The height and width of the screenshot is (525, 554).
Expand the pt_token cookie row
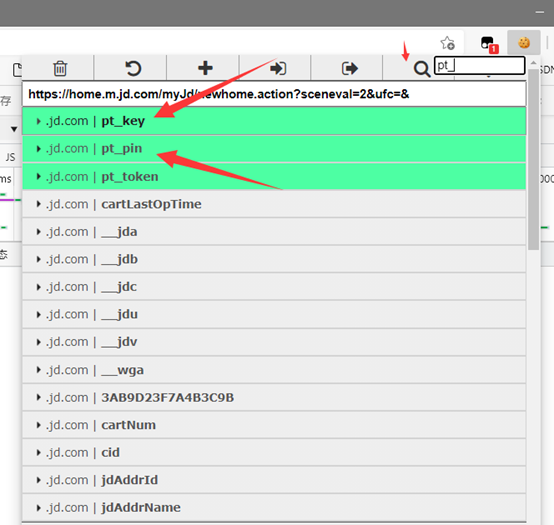(x=274, y=176)
